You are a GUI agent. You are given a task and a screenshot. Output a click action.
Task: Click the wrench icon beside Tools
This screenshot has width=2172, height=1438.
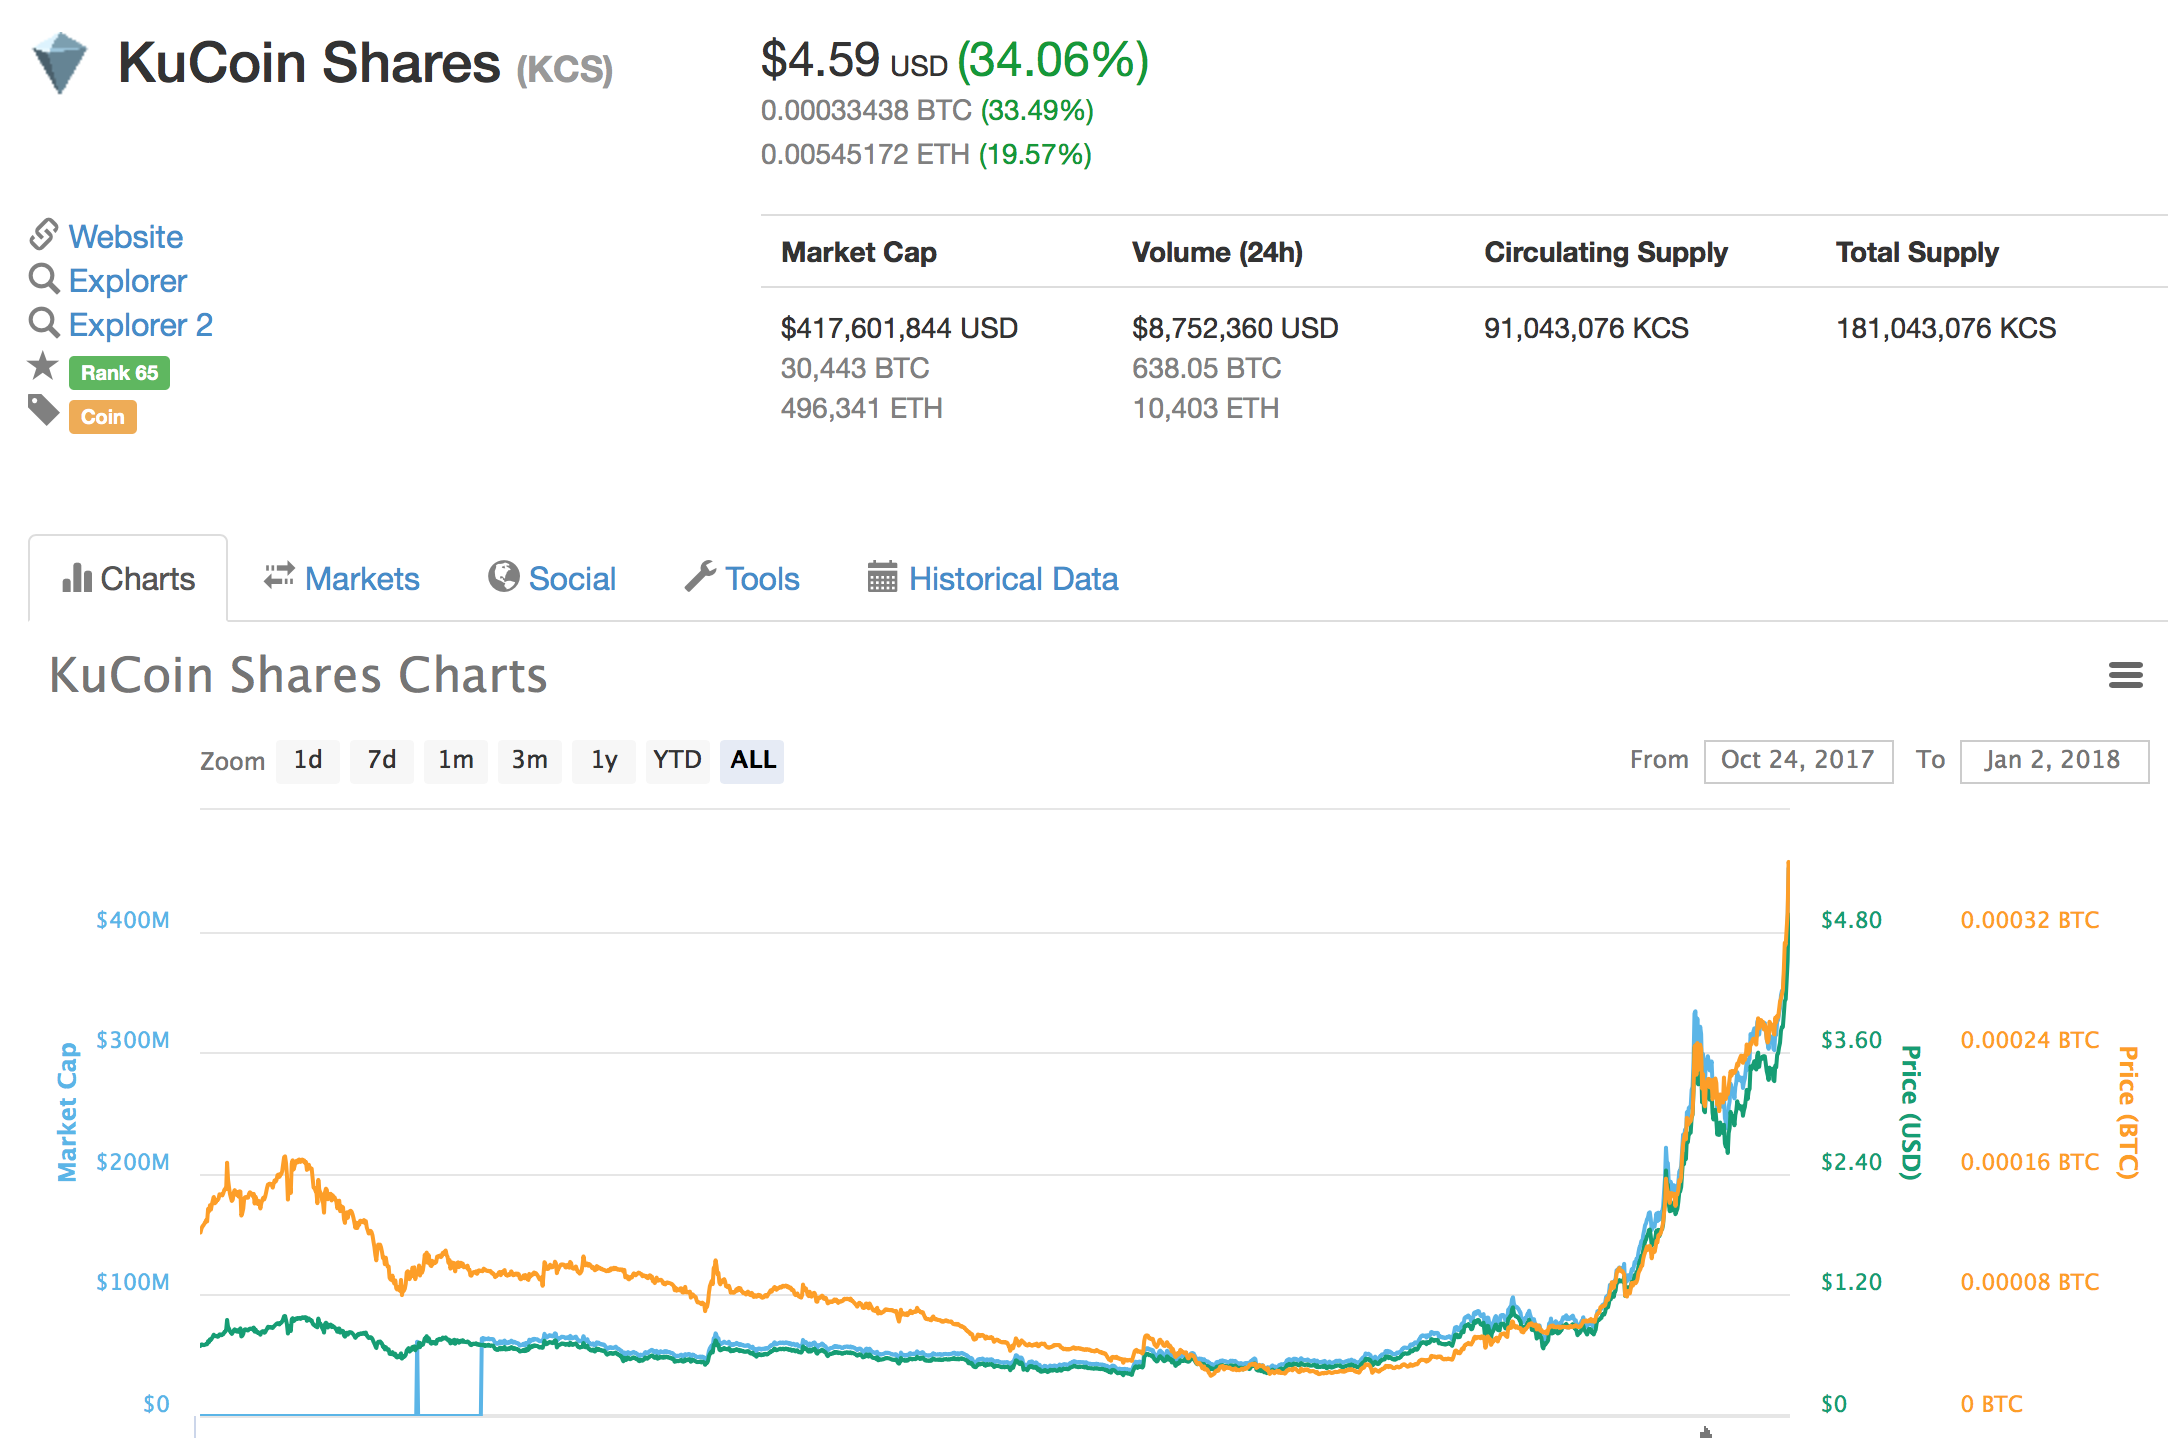[700, 576]
